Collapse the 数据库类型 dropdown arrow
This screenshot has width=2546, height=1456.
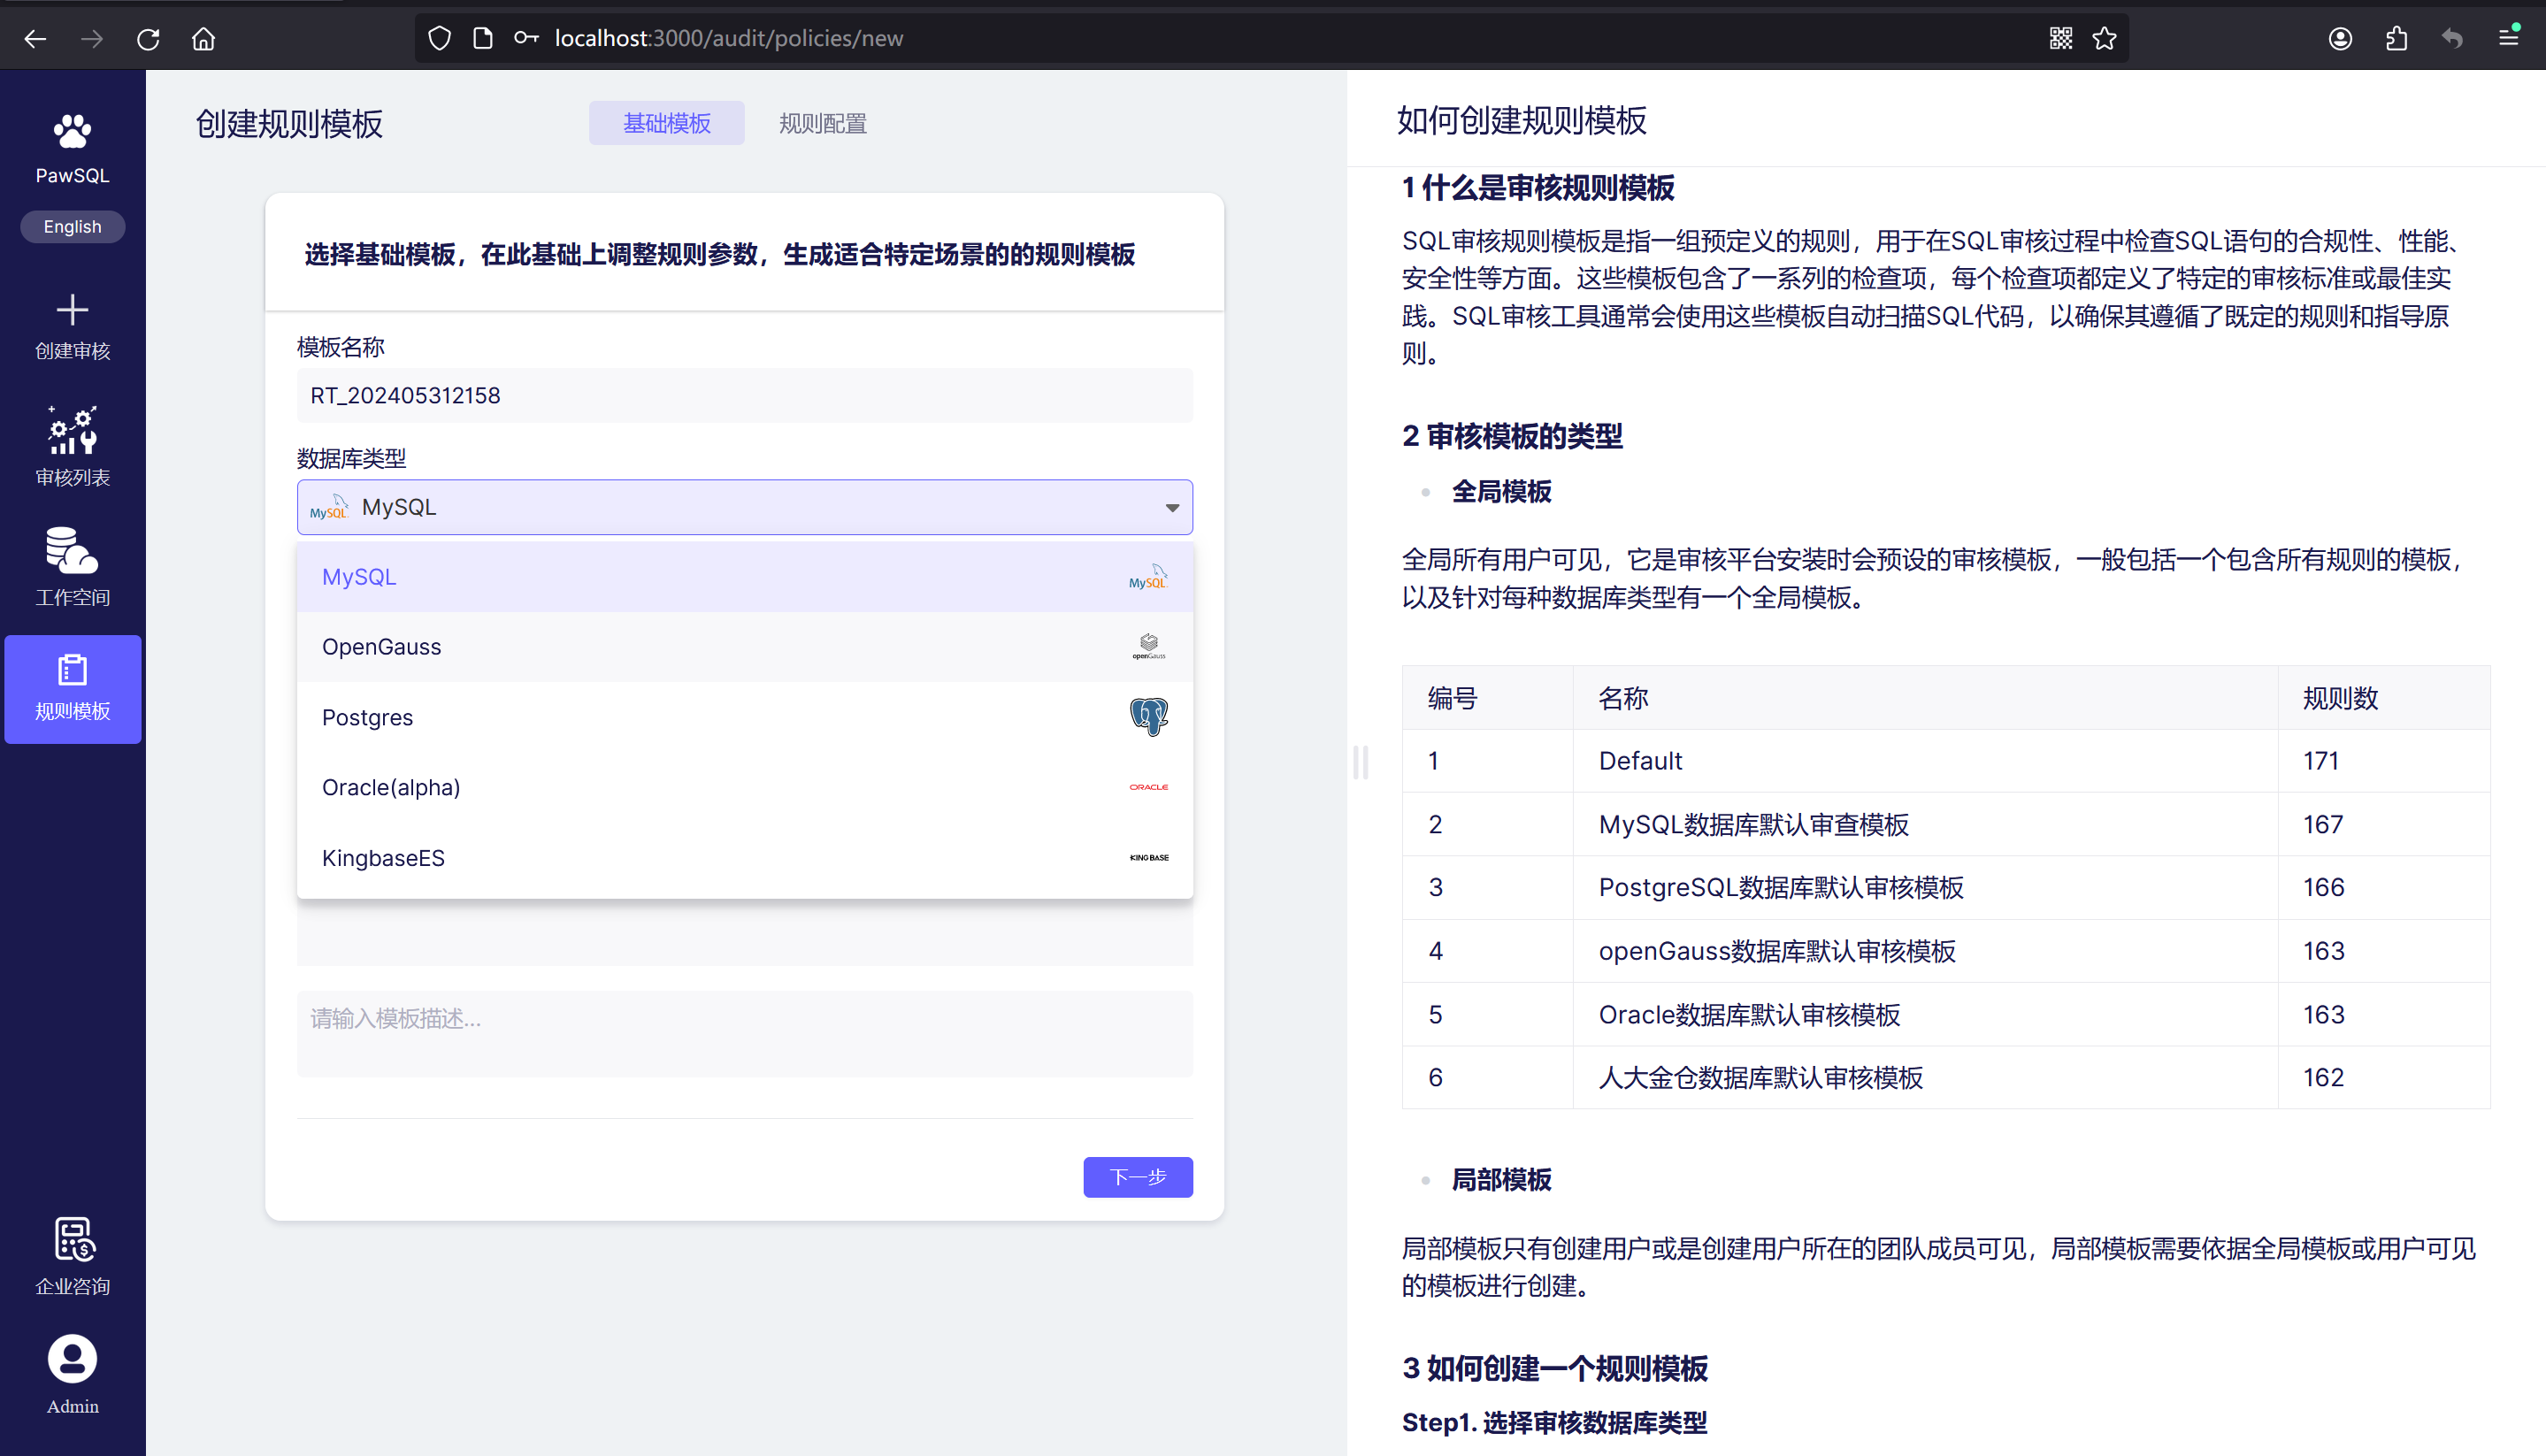(1172, 508)
